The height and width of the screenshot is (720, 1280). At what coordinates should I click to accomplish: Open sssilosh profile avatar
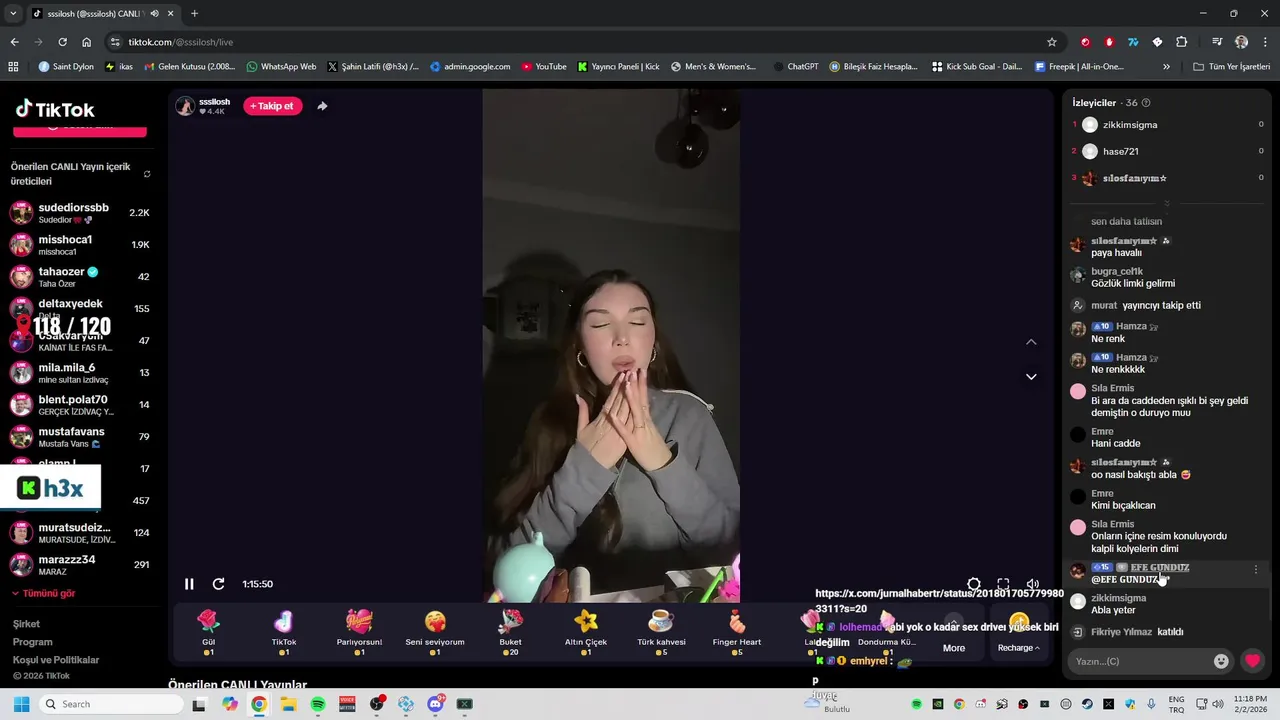pyautogui.click(x=185, y=106)
